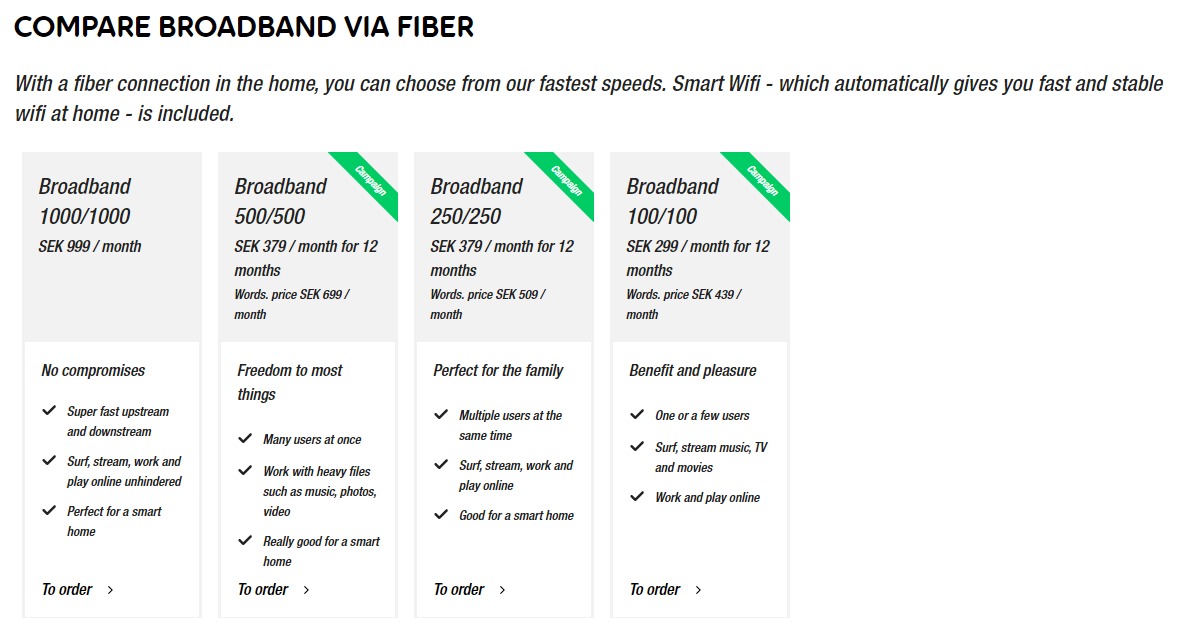This screenshot has height=633, width=1195.
Task: Click the Compare Broadband via Fiber heading
Action: (x=244, y=27)
